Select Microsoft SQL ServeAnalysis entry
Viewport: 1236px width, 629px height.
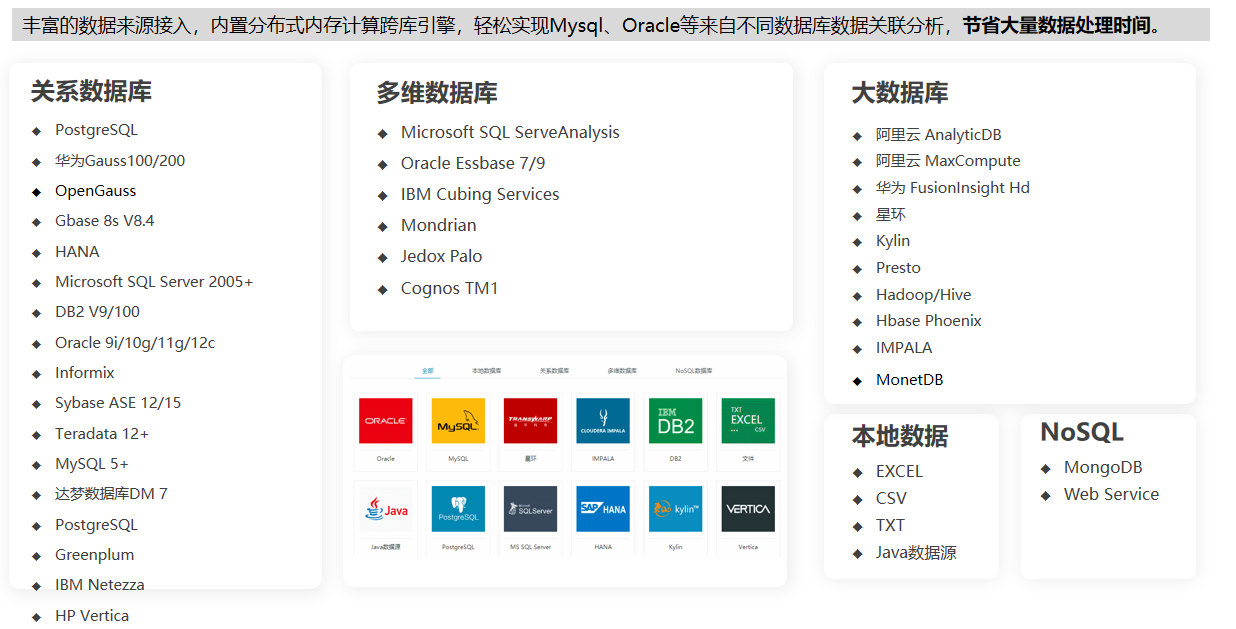pyautogui.click(x=510, y=133)
